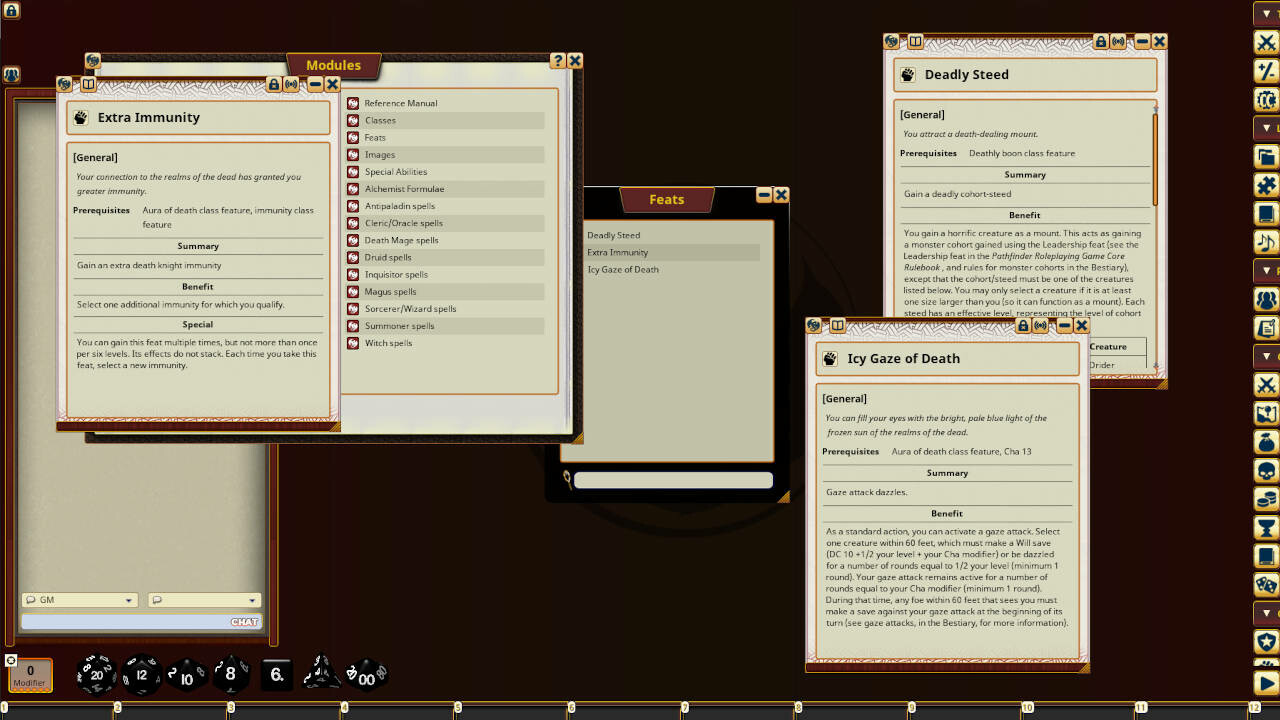
Task: Click the broadcast/share icon on Icy Gaze of Death window
Action: [x=1040, y=325]
